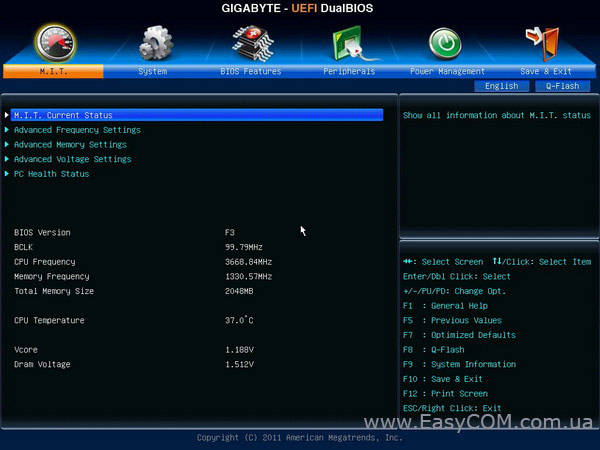Click the F7 Optimized Defaults hint
This screenshot has height=450, width=600.
coord(459,335)
